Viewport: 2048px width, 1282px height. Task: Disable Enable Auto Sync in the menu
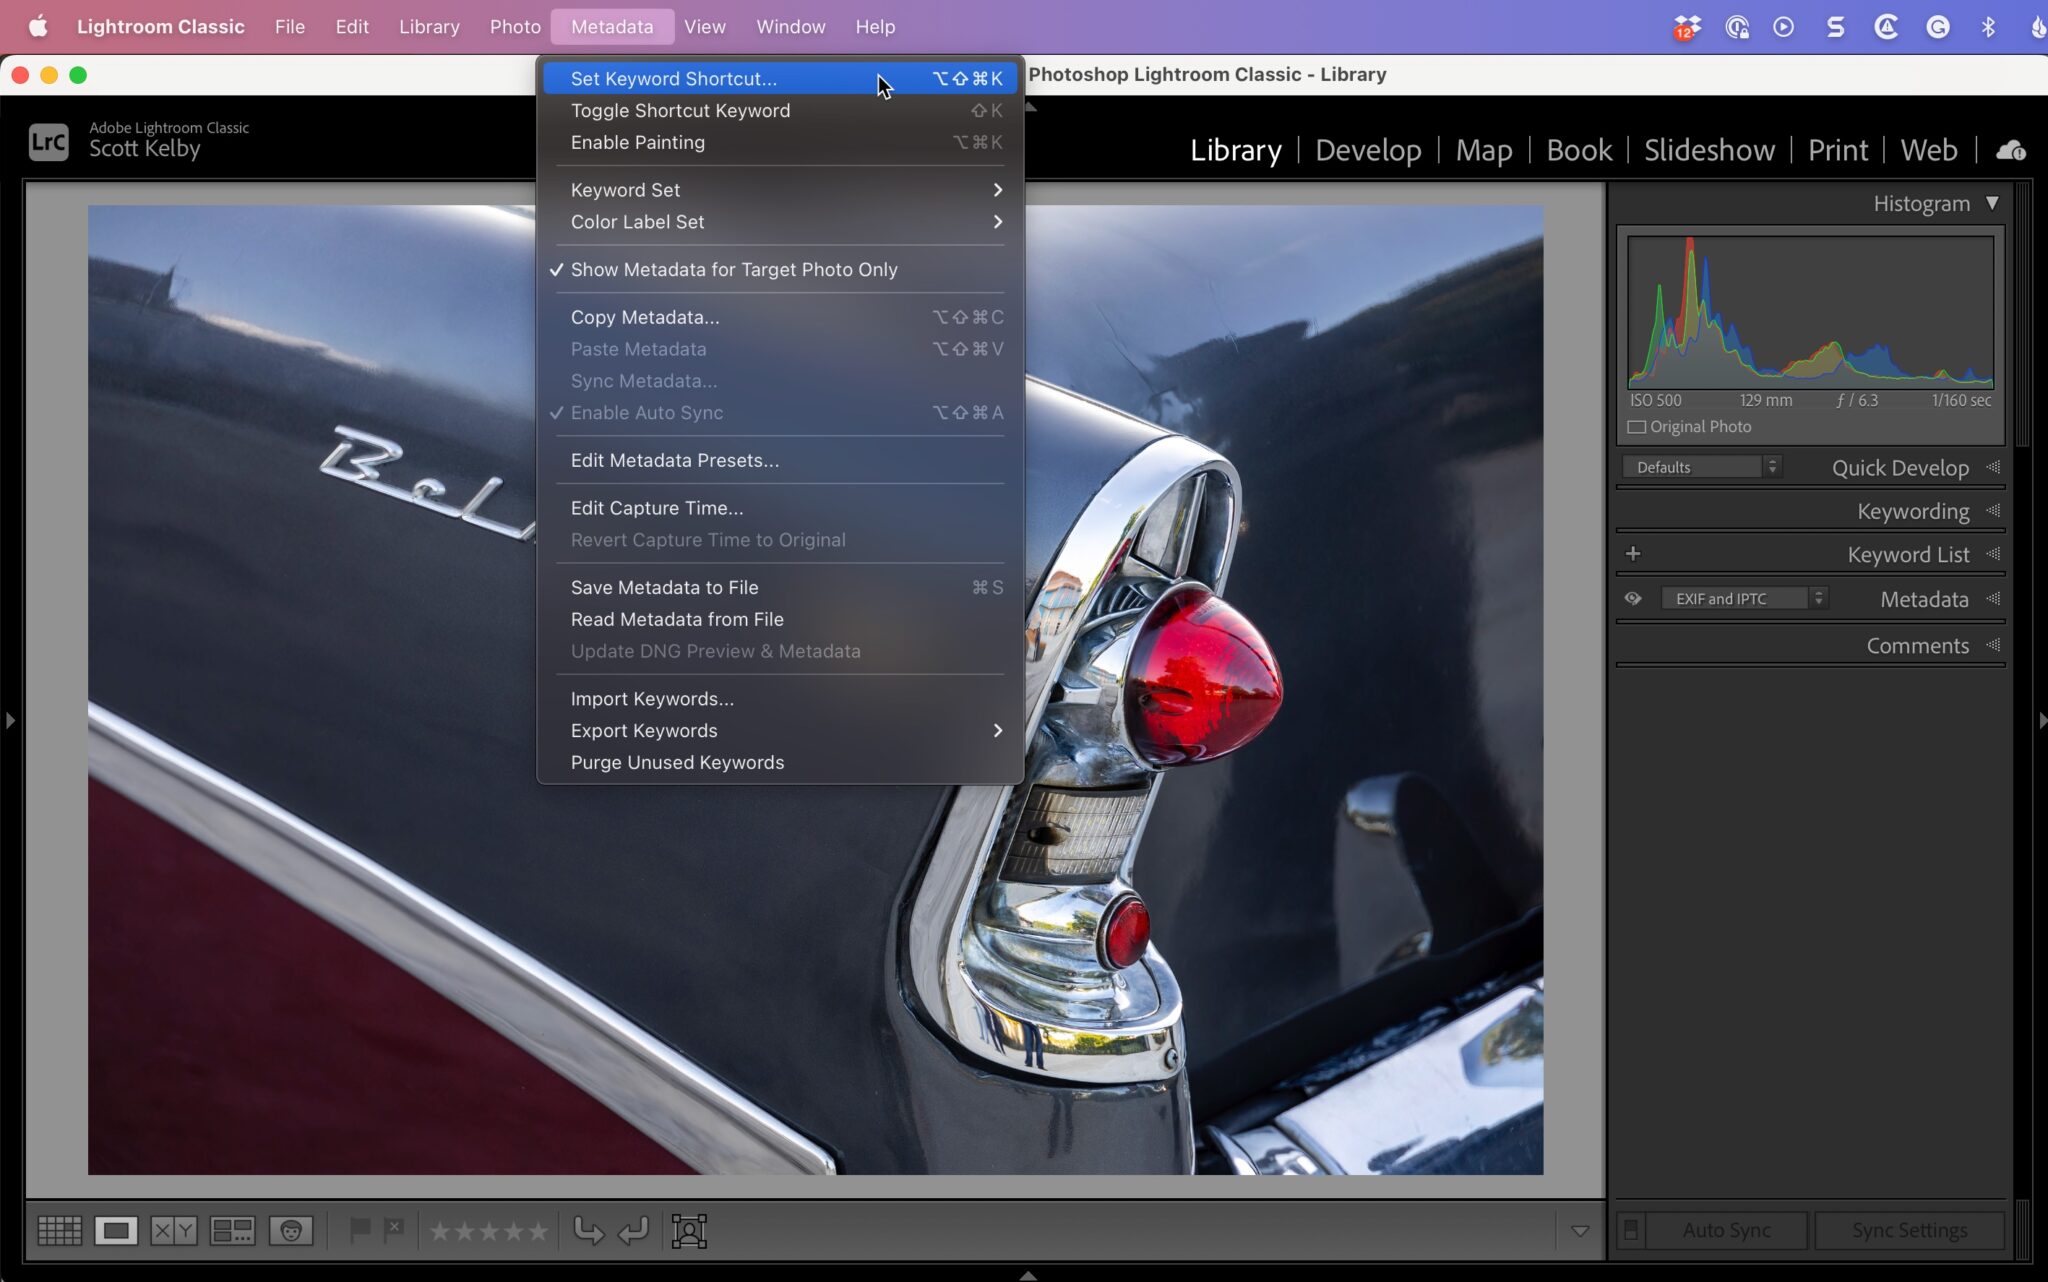click(x=647, y=412)
